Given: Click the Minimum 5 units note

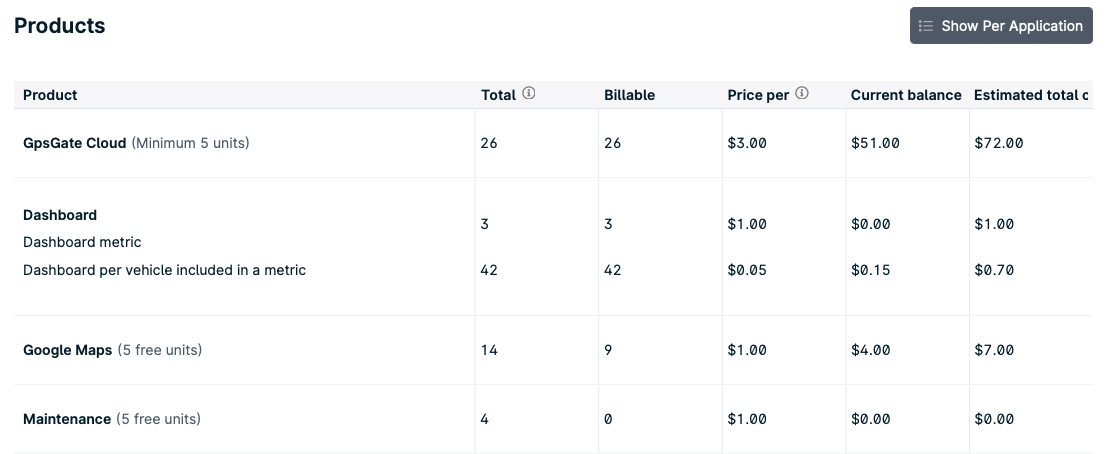Looking at the screenshot, I should pos(190,143).
